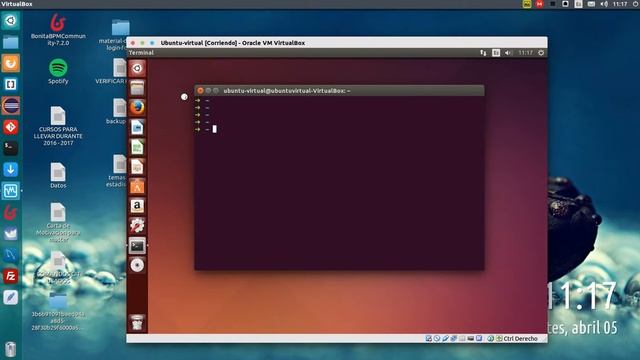640x360 pixels.
Task: Minimize the guest terminal window
Action: (x=208, y=91)
